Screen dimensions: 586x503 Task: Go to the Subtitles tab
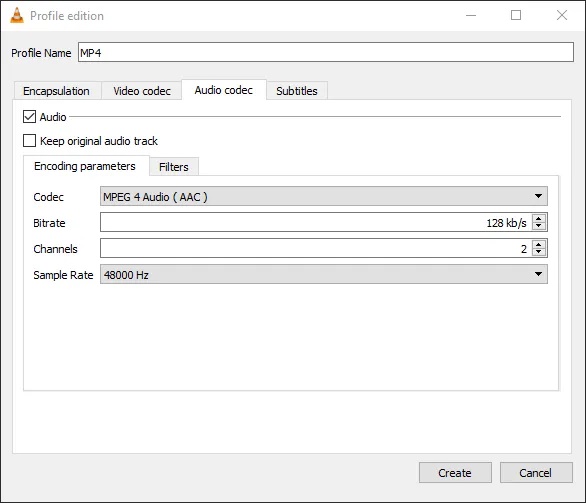[297, 91]
